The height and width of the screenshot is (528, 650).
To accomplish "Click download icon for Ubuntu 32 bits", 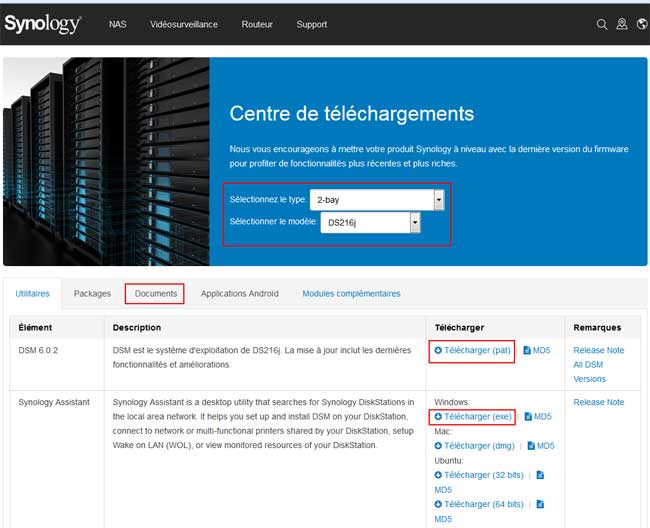I will [438, 475].
